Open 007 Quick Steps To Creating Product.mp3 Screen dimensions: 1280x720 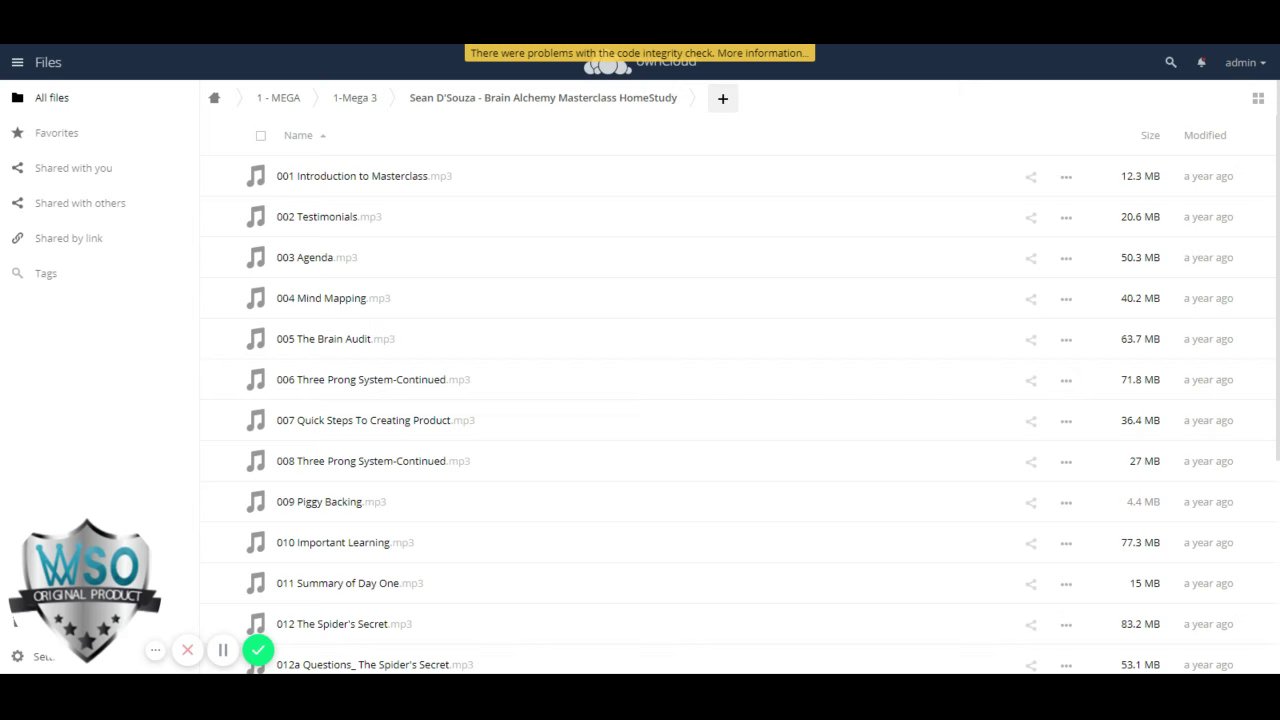[x=376, y=421]
